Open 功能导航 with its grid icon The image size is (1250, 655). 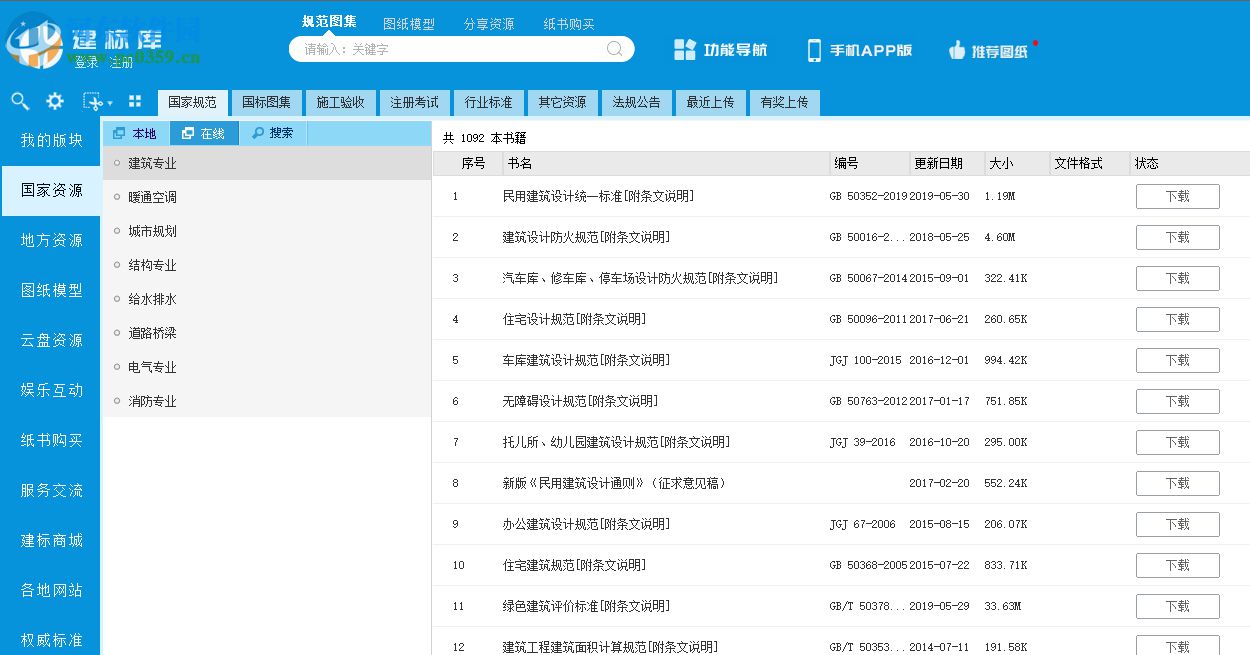coord(684,50)
